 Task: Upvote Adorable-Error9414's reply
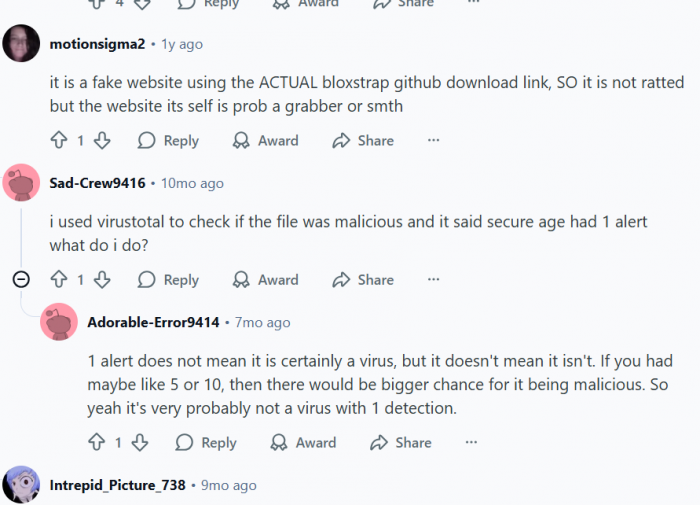[97, 442]
